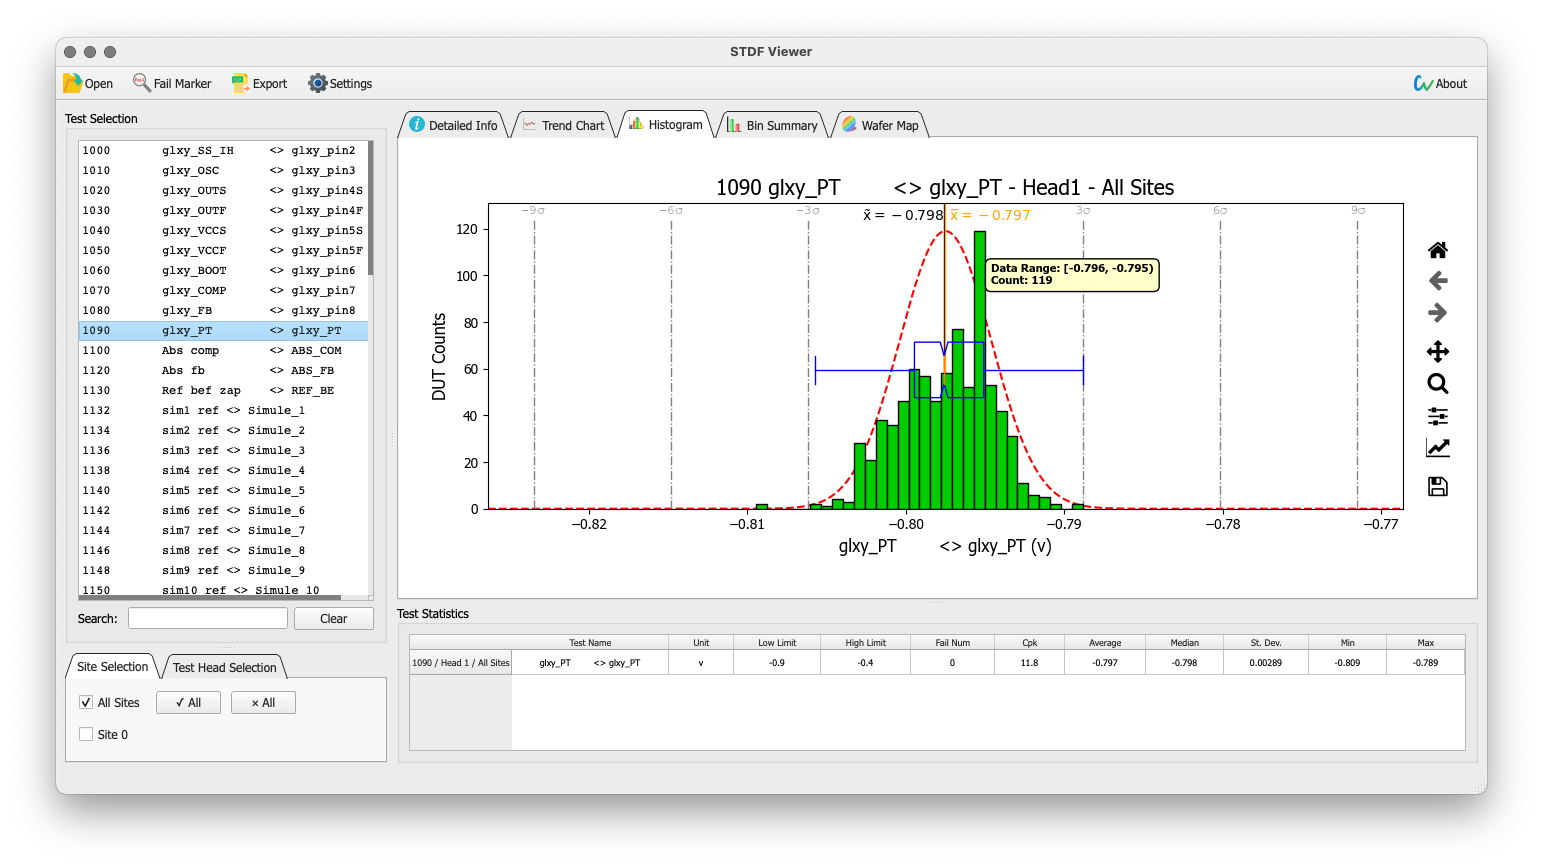Click the Low Limit column header
This screenshot has width=1543, height=868.
click(777, 643)
